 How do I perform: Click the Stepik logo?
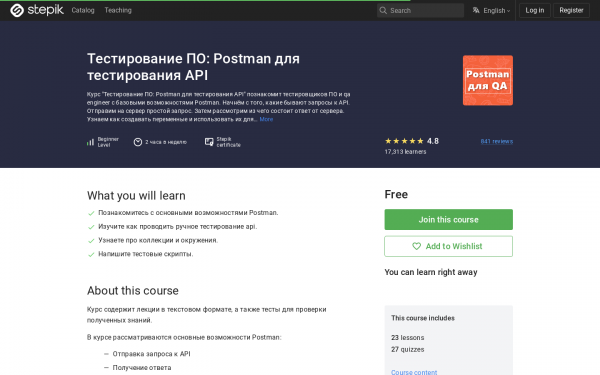(37, 10)
